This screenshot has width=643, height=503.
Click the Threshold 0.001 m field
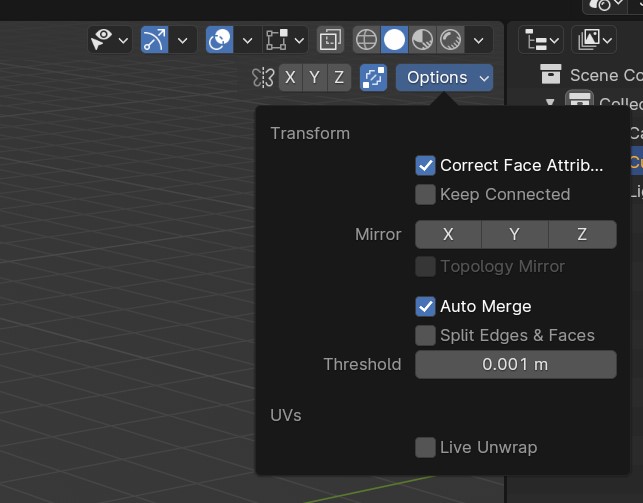(515, 364)
